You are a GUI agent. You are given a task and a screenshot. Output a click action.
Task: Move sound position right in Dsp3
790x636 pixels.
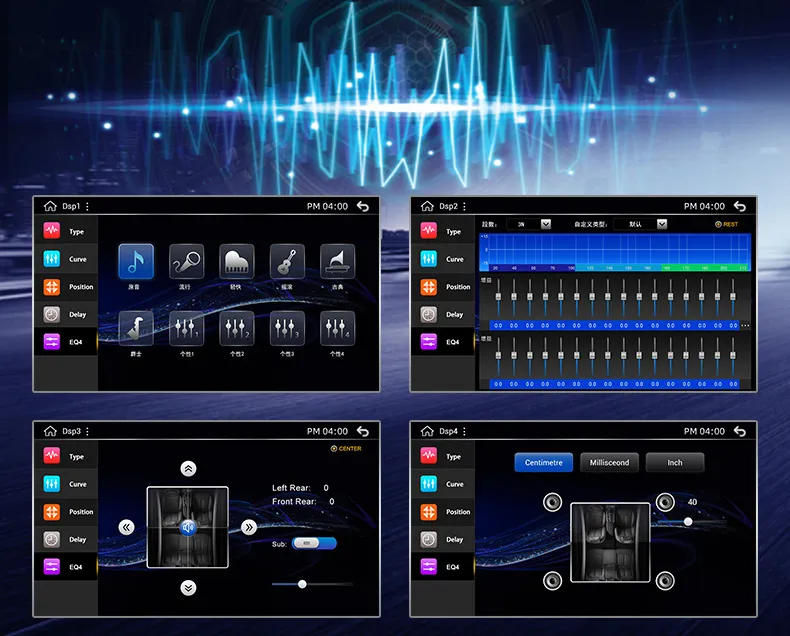coord(249,527)
